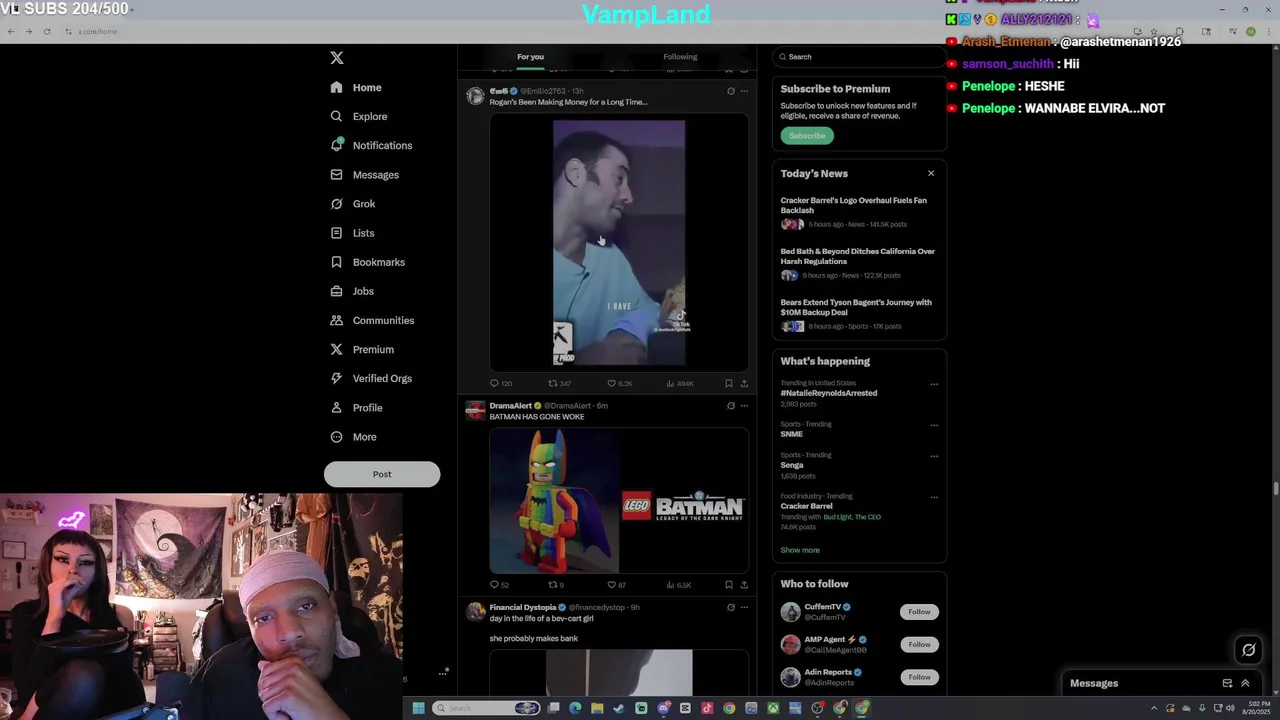This screenshot has height=720, width=1280.
Task: Open Premium in the sidebar
Action: tap(362, 349)
